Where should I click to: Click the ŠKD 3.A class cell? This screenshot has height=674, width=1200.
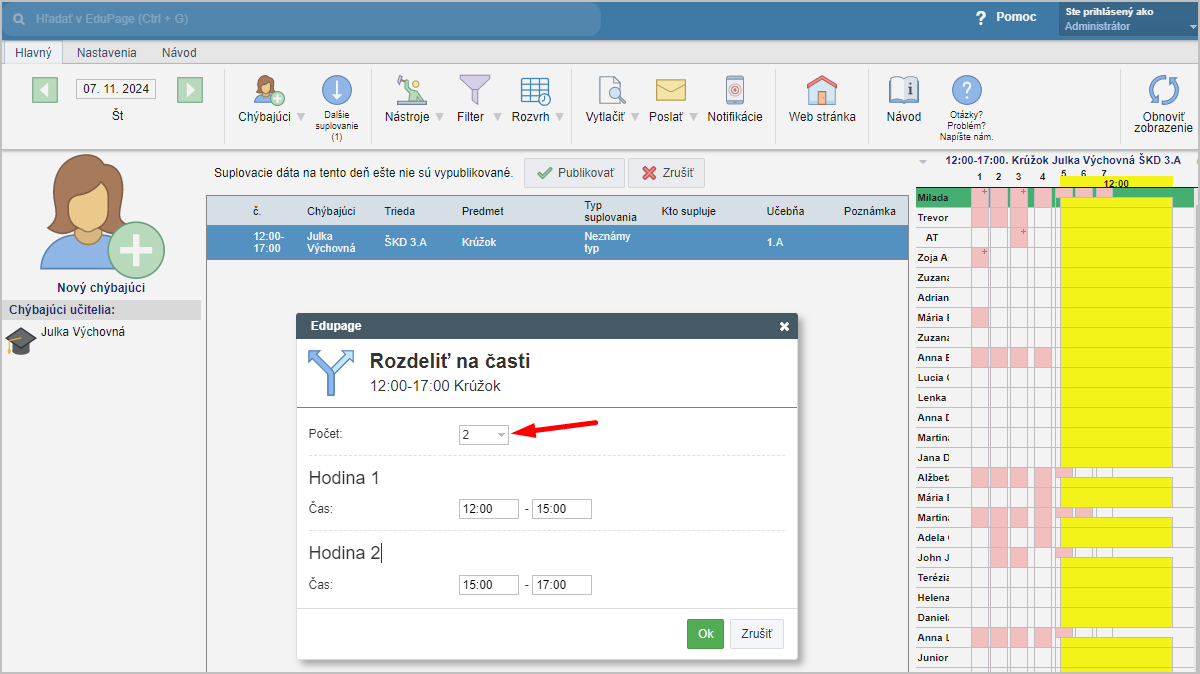pyautogui.click(x=406, y=242)
